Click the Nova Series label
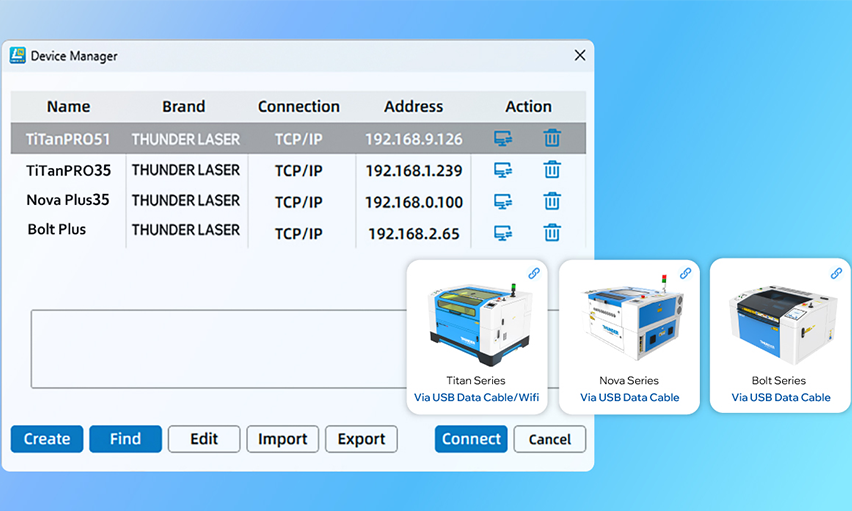The image size is (852, 511). (x=629, y=381)
